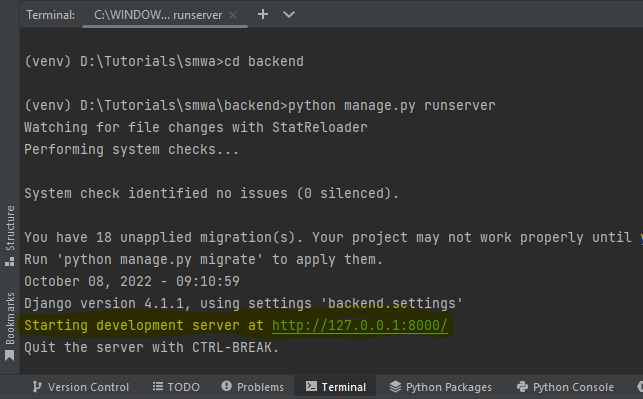The image size is (643, 399).
Task: Click the Python Packages stacked layers icon
Action: 395,386
